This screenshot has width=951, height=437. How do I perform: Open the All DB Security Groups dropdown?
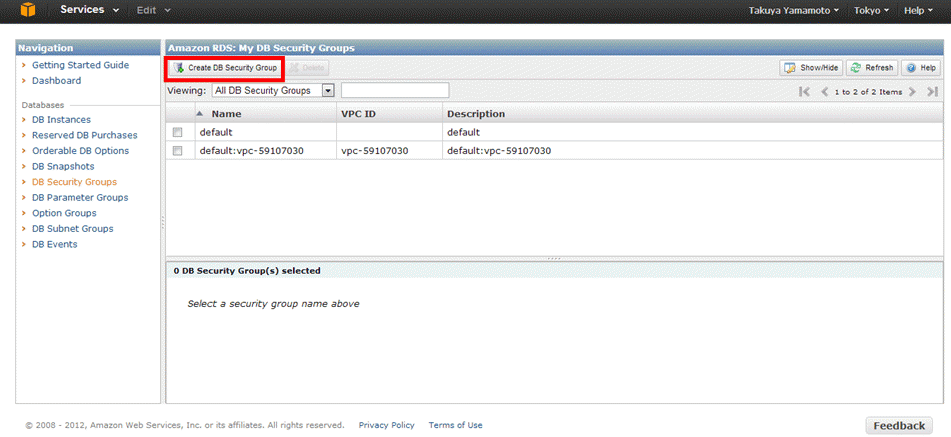[274, 90]
